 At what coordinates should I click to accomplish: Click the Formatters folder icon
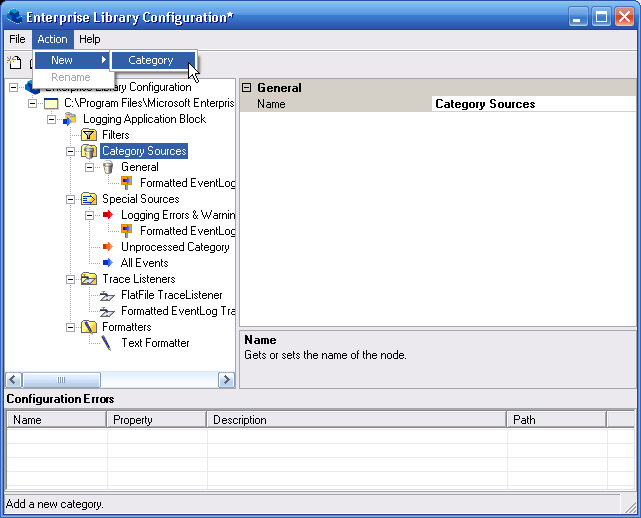pos(89,327)
